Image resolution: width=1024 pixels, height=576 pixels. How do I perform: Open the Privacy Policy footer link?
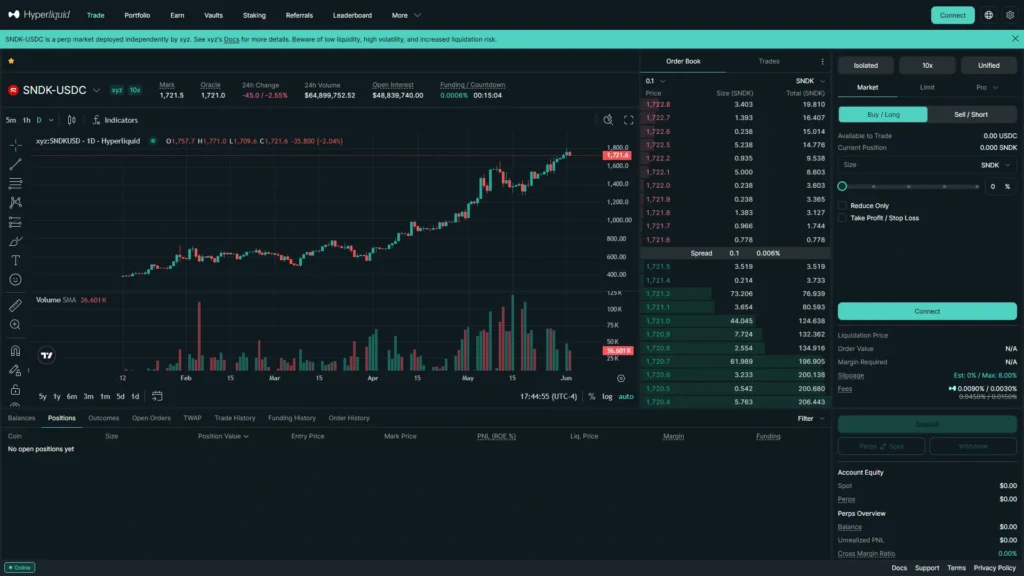tap(994, 568)
